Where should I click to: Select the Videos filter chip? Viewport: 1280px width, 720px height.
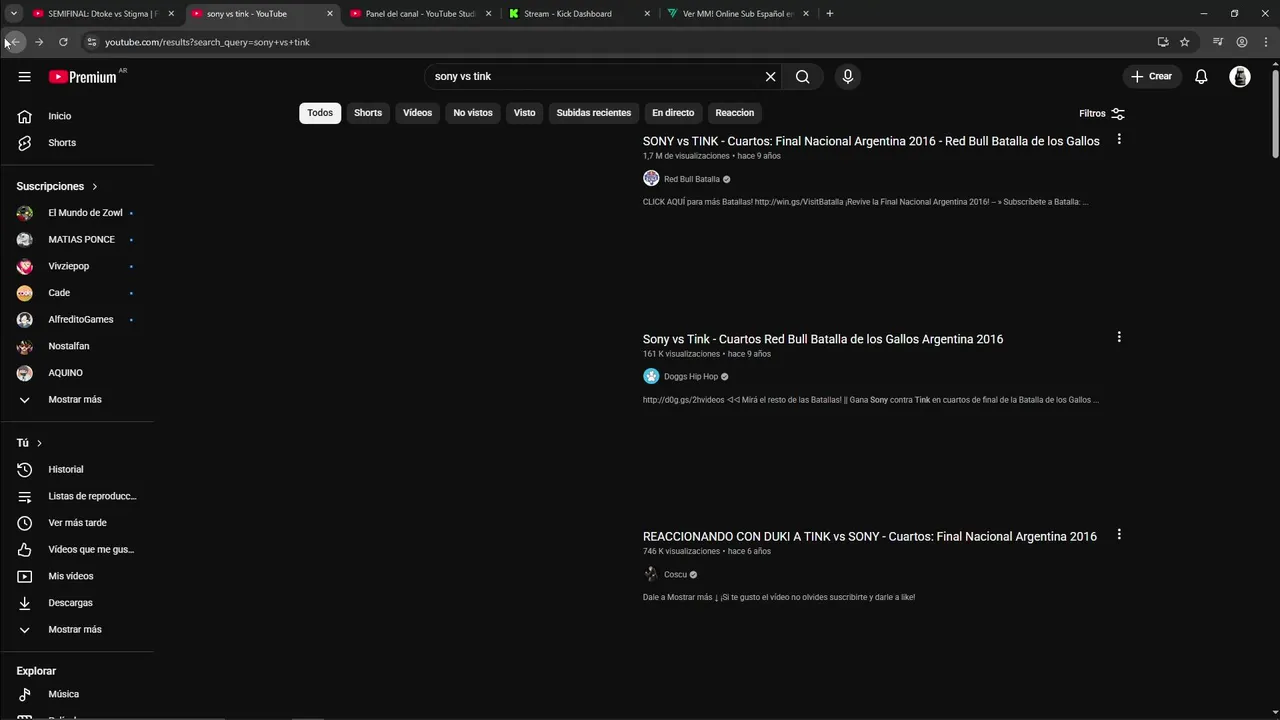click(417, 113)
